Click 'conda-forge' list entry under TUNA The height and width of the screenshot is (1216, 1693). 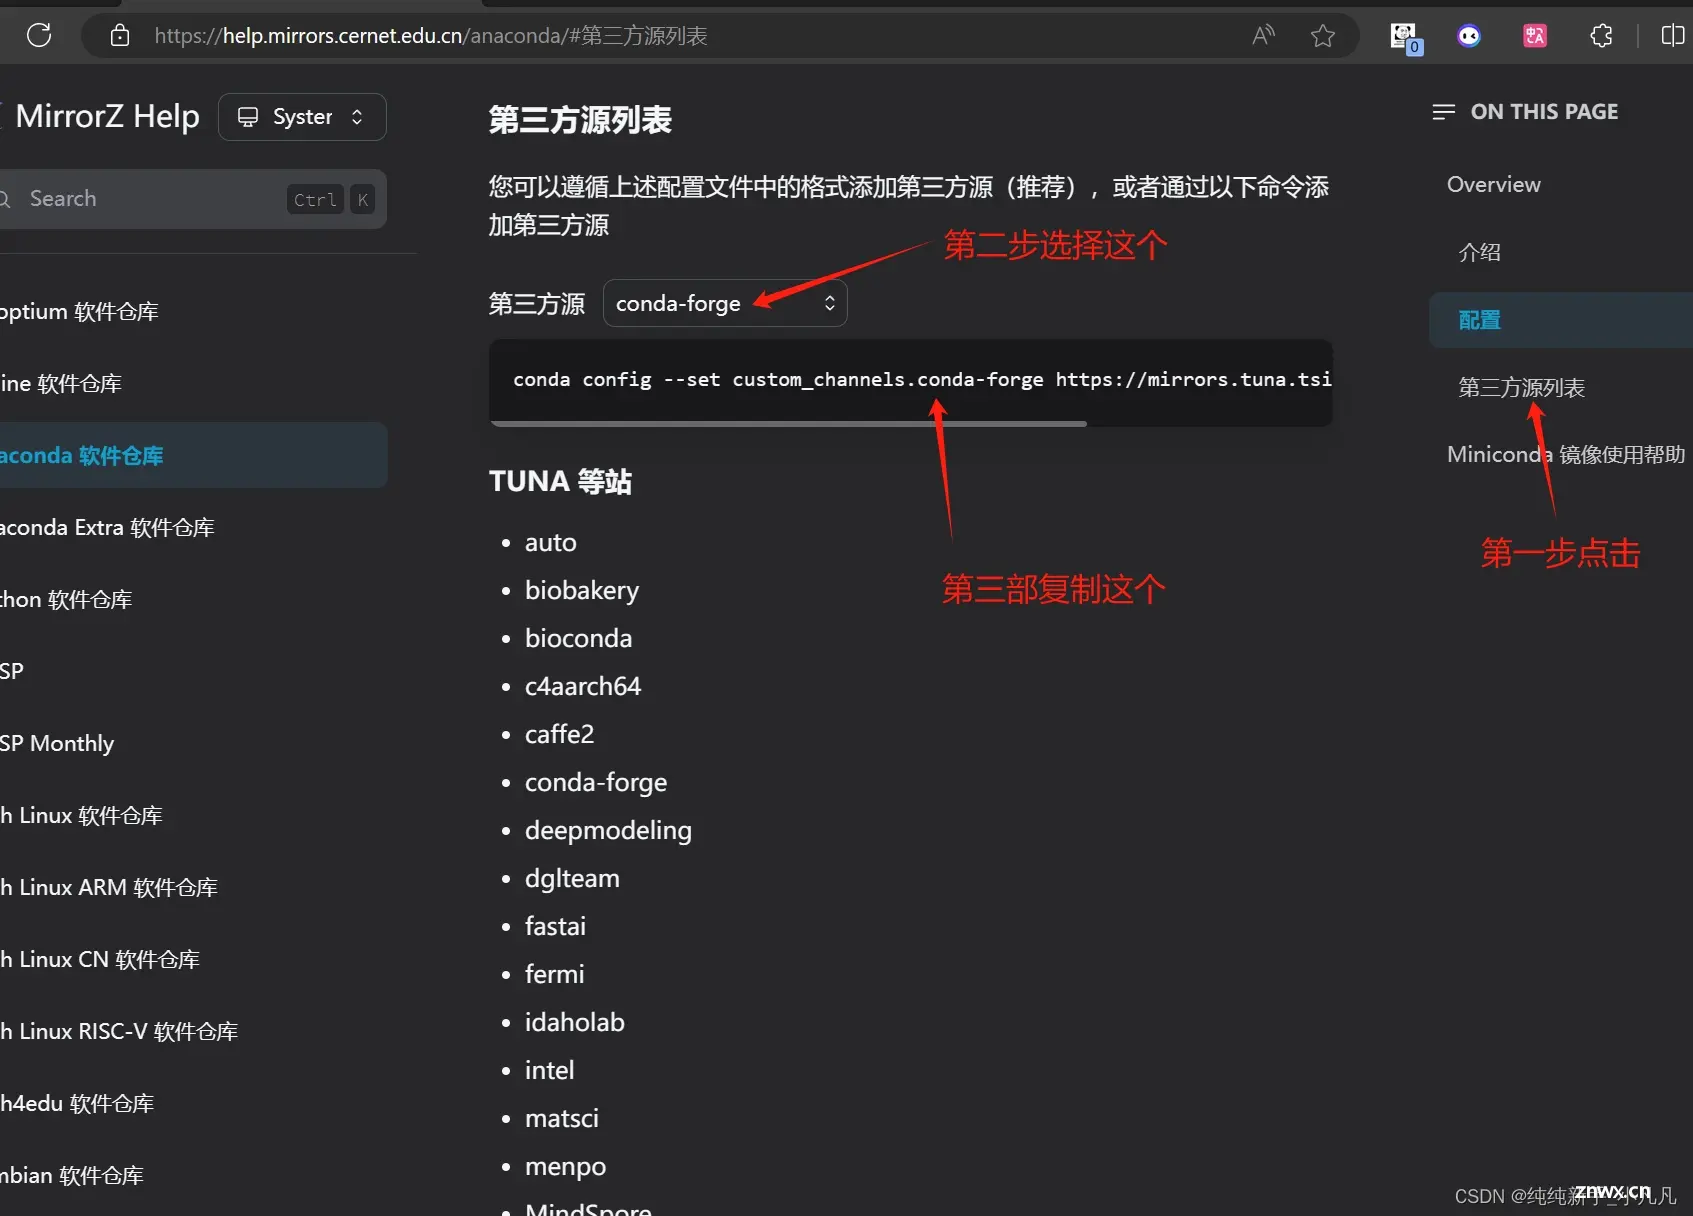click(596, 783)
